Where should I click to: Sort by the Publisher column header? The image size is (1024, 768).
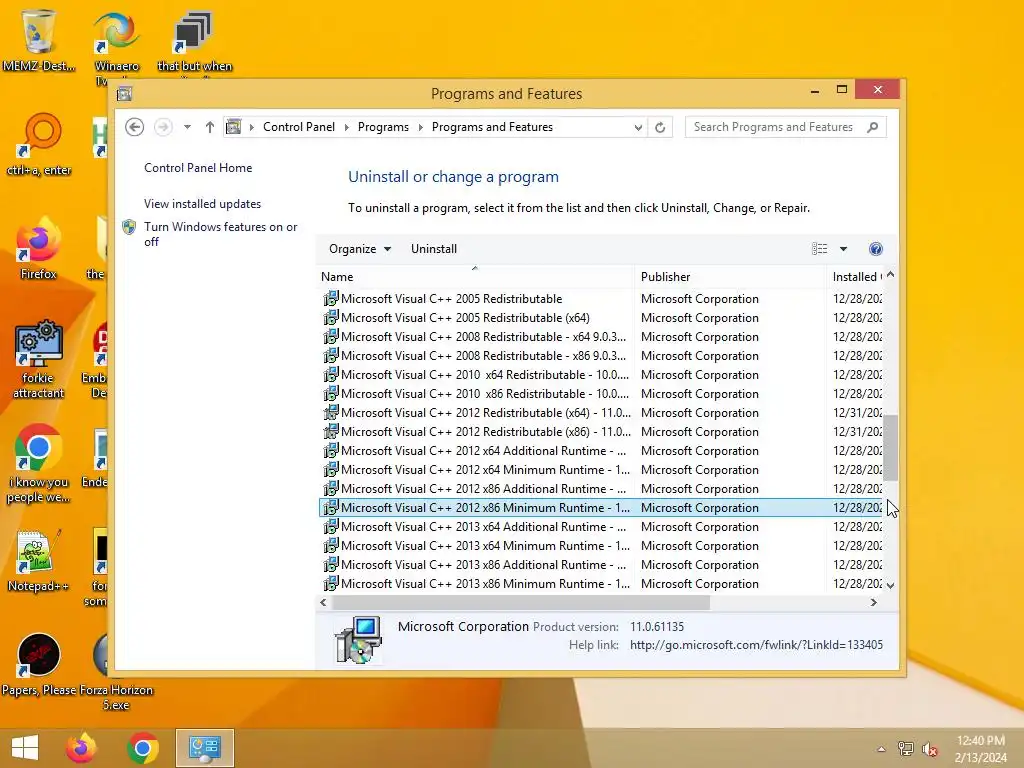click(729, 277)
